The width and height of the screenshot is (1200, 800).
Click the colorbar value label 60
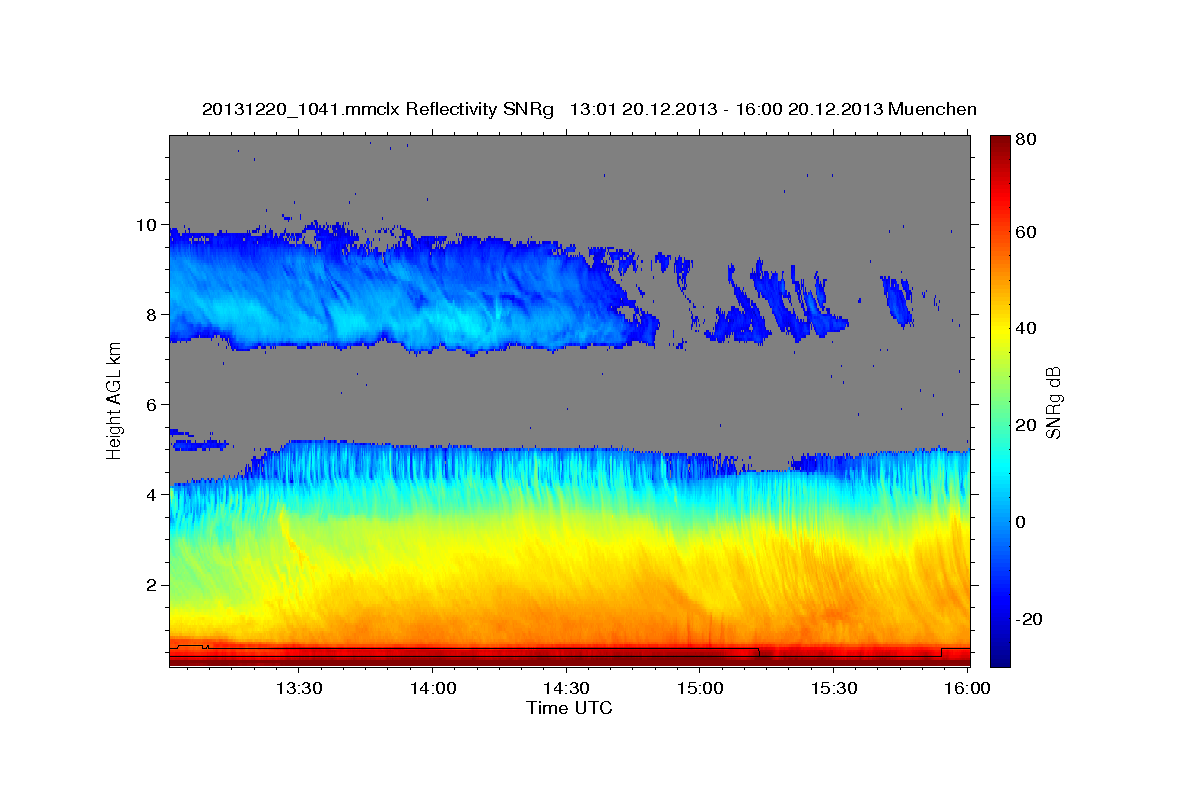click(x=1025, y=232)
